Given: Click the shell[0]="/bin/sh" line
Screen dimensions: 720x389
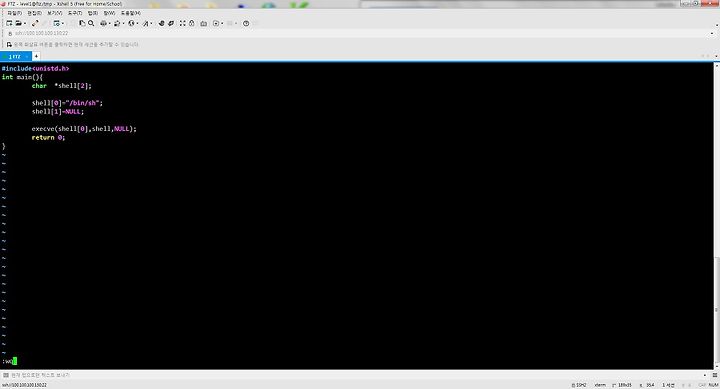Looking at the screenshot, I should 67,103.
